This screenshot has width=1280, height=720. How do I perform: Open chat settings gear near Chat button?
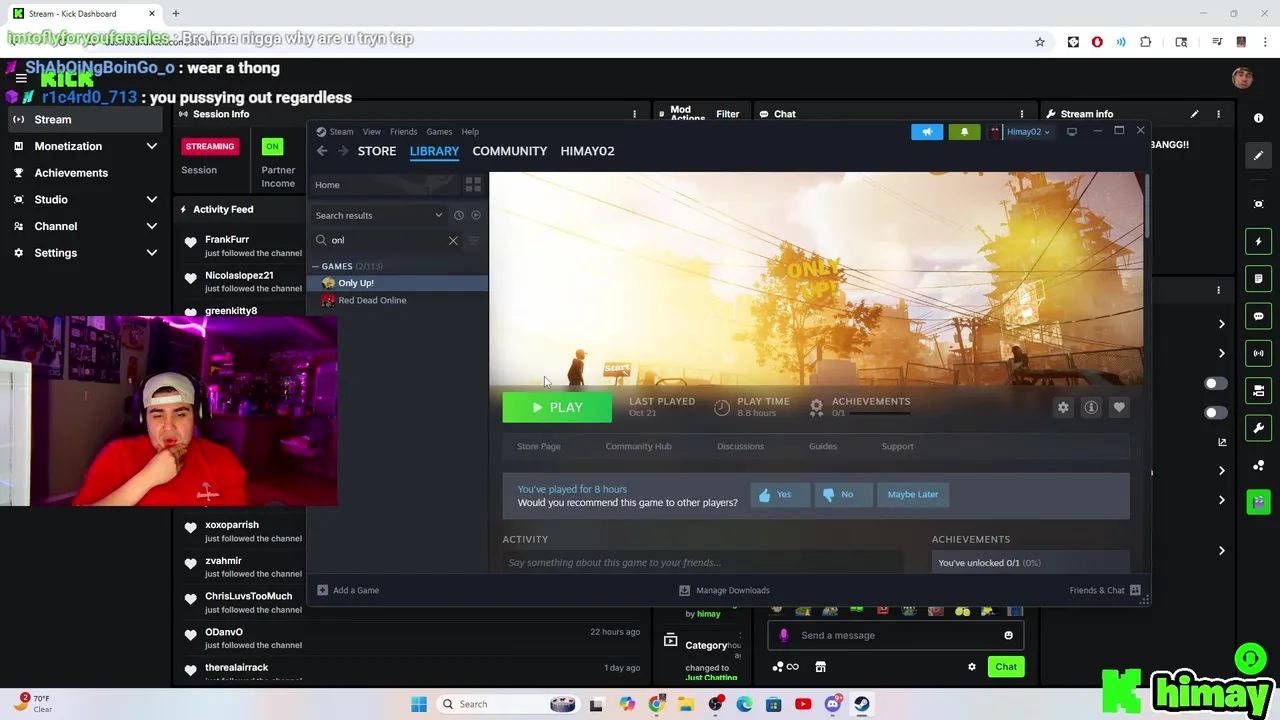pyautogui.click(x=971, y=667)
